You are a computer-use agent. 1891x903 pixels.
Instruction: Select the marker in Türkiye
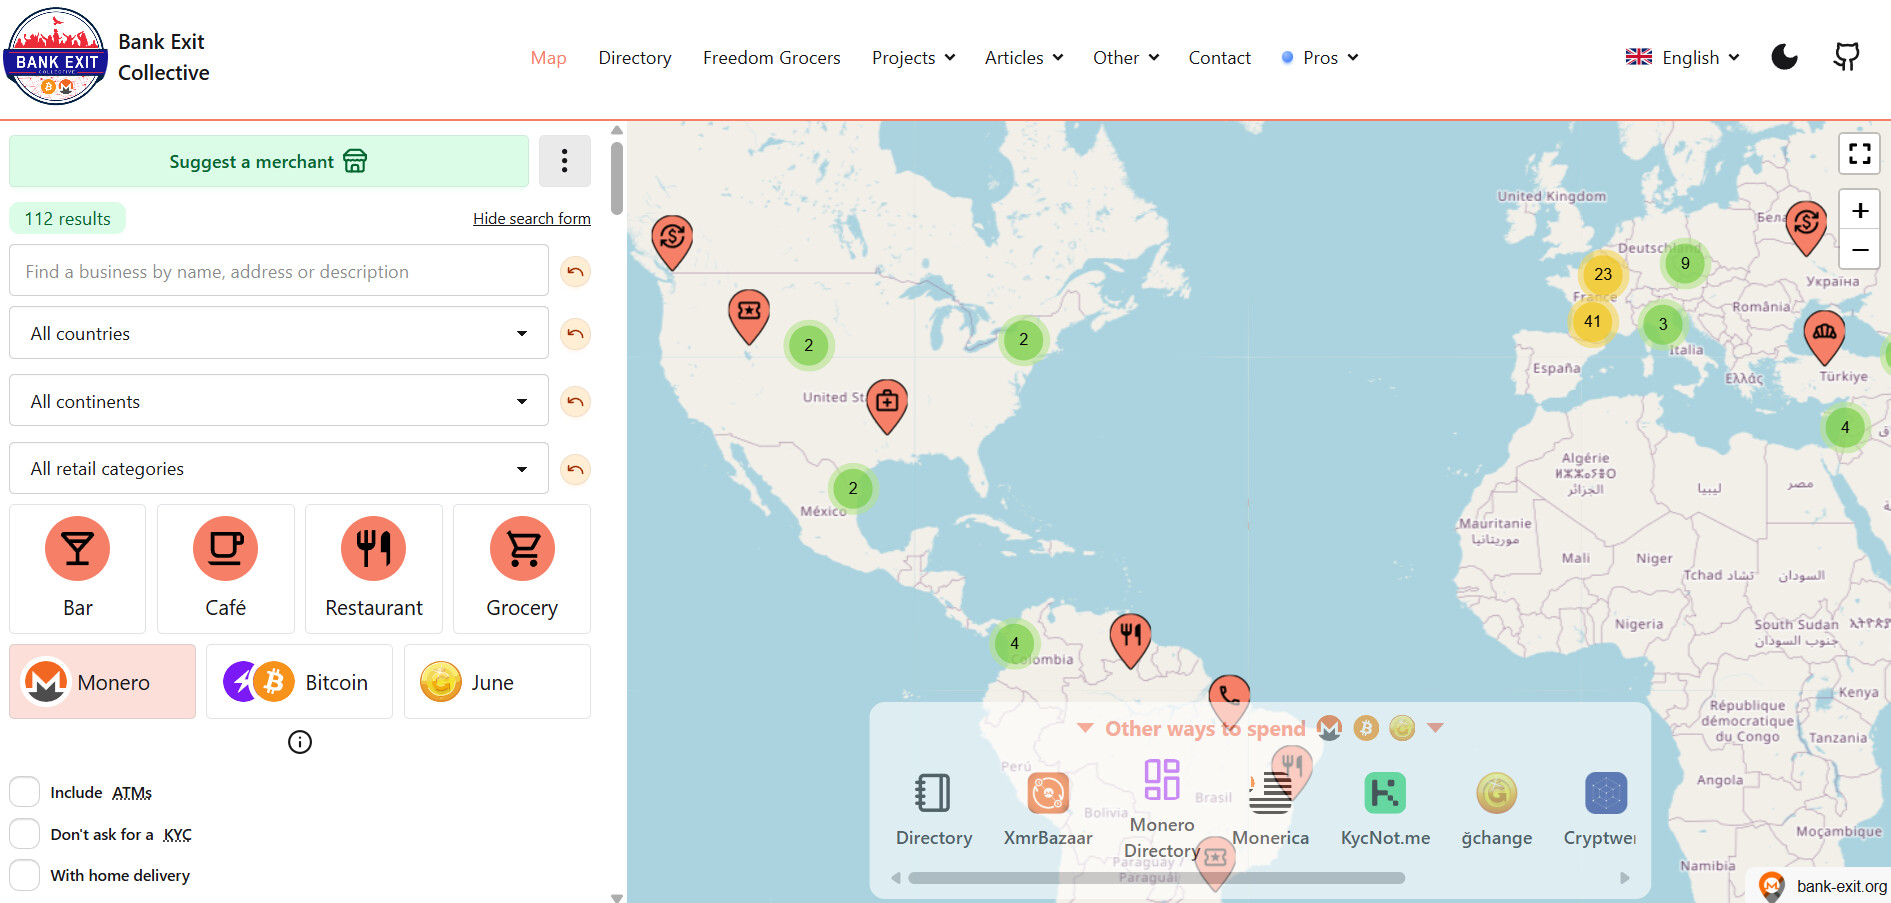click(x=1824, y=336)
